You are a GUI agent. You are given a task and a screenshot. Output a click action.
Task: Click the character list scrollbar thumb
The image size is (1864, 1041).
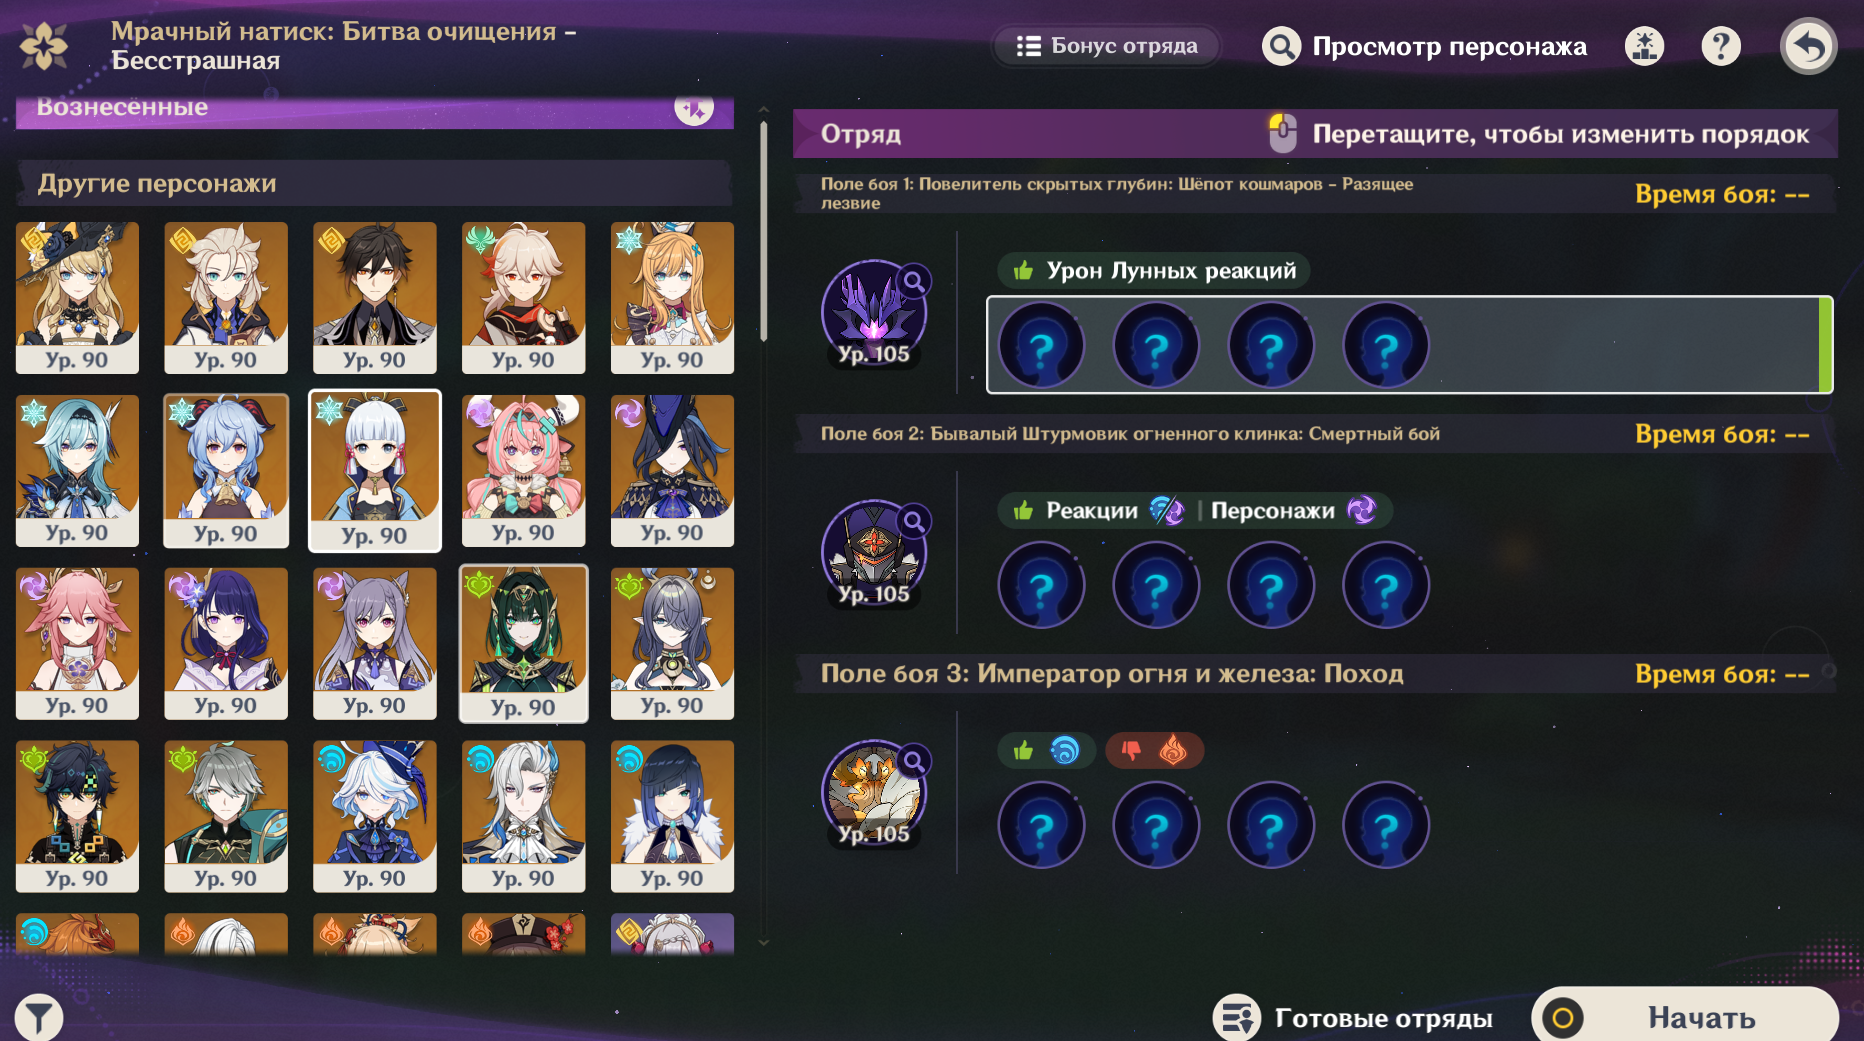click(764, 232)
